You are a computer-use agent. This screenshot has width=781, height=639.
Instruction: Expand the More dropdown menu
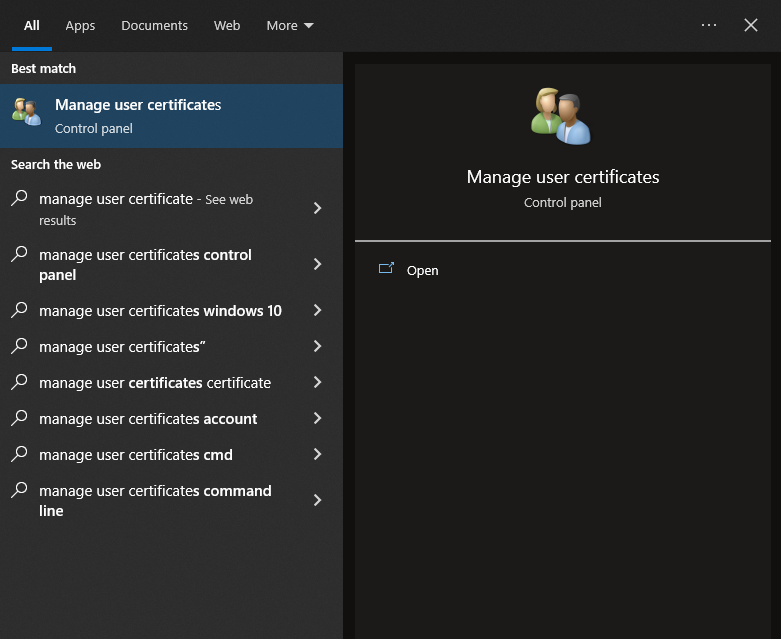tap(290, 25)
